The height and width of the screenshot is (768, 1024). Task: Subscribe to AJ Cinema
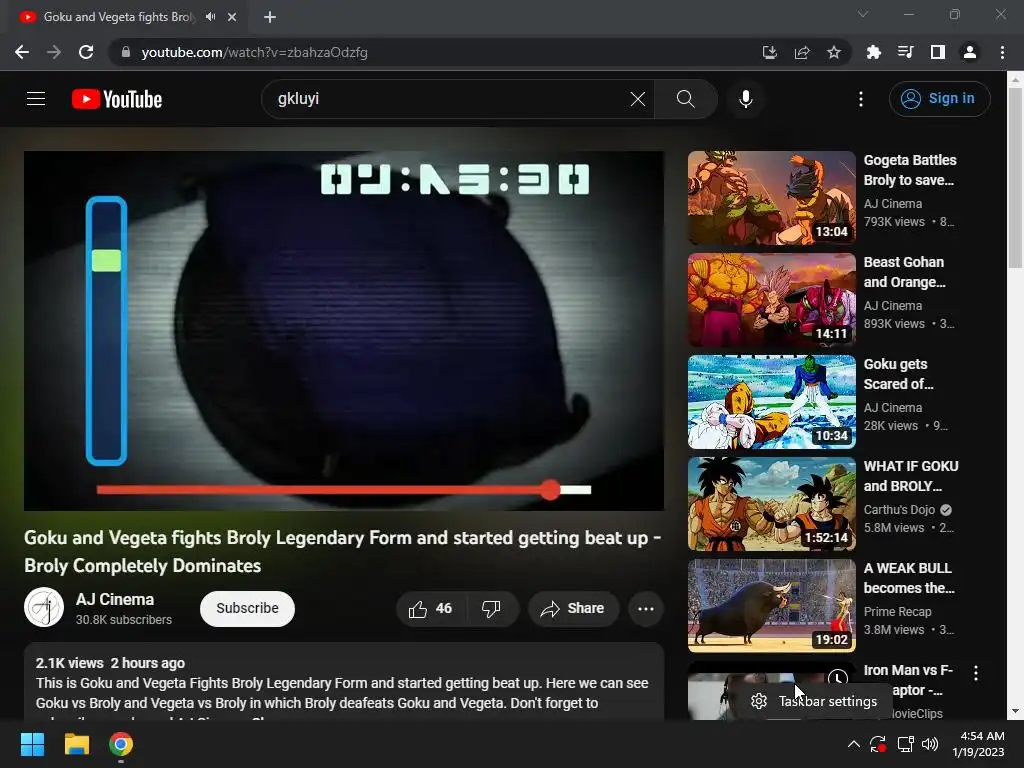248,609
